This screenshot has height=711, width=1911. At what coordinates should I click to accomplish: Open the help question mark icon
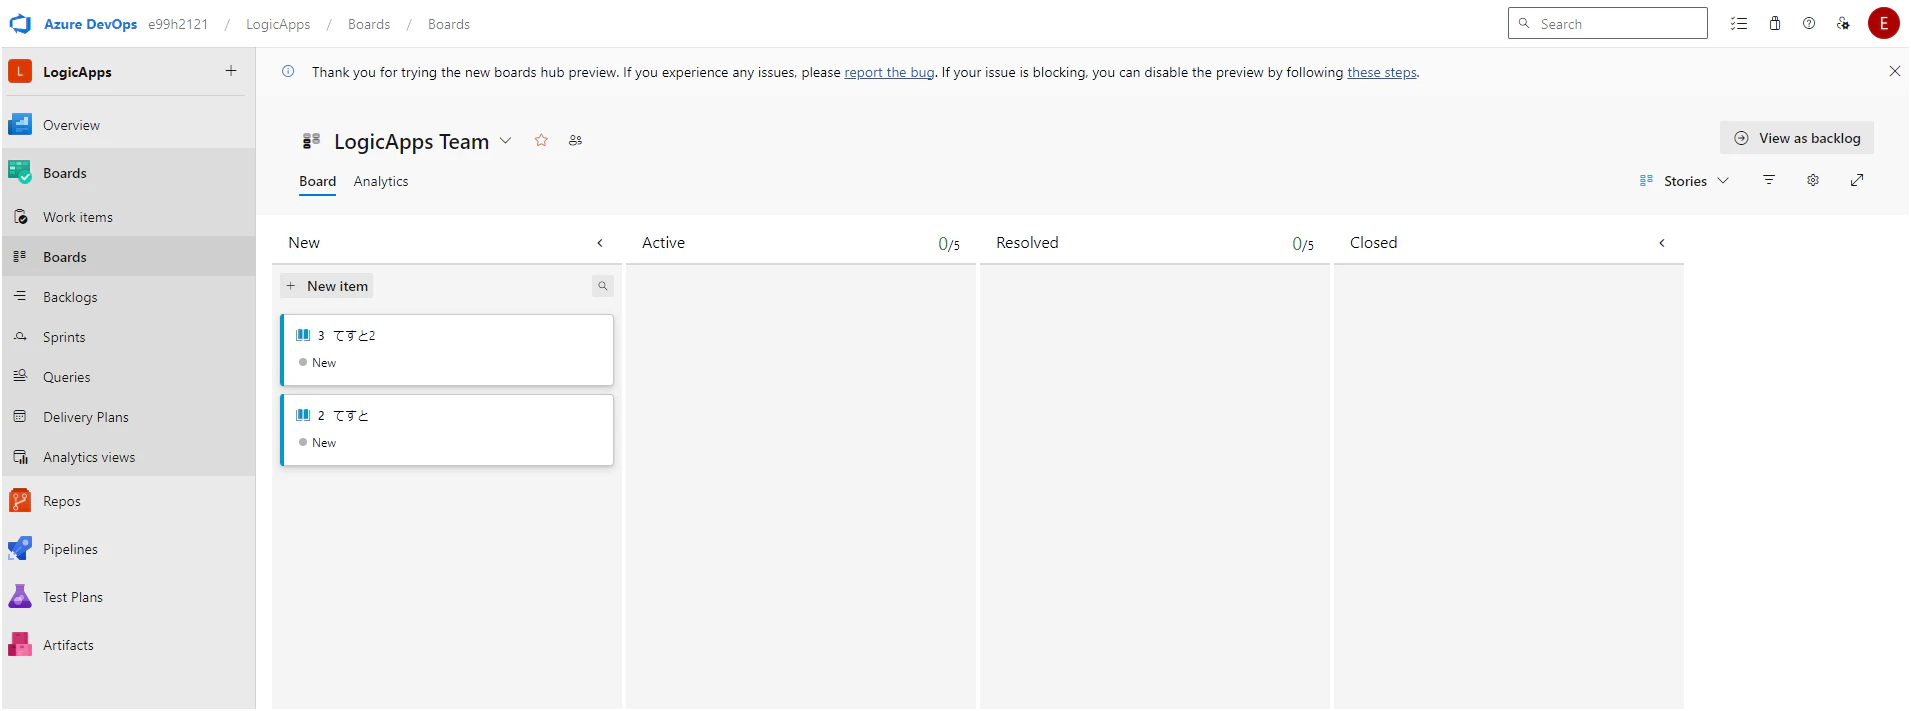(x=1809, y=23)
